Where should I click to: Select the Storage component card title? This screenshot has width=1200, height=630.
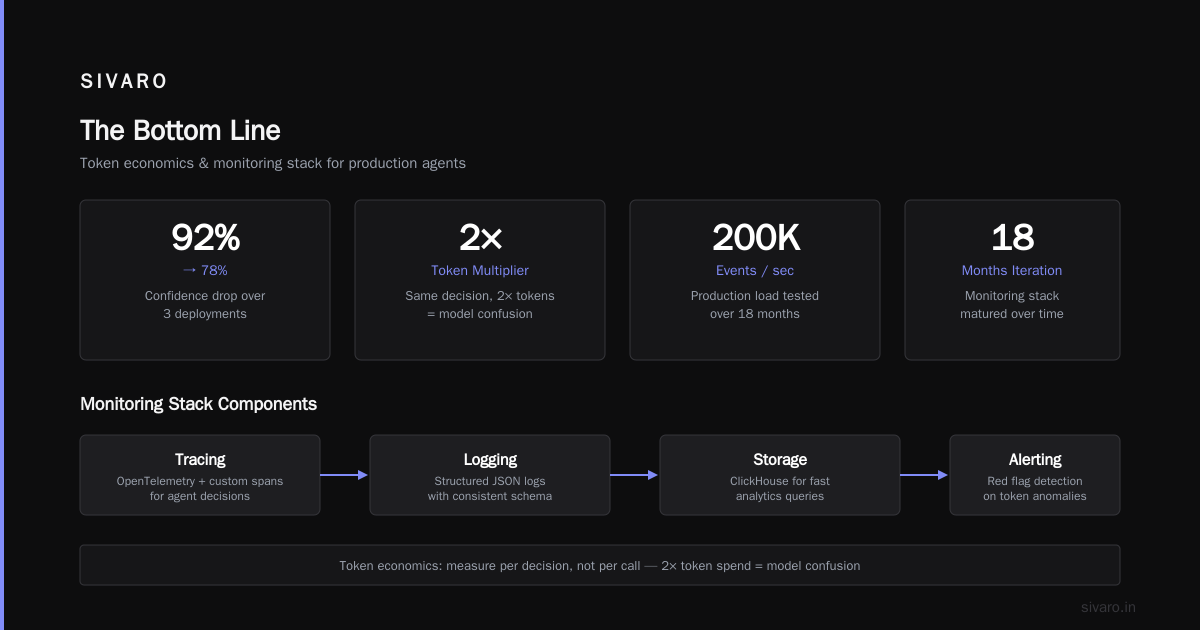tap(780, 459)
